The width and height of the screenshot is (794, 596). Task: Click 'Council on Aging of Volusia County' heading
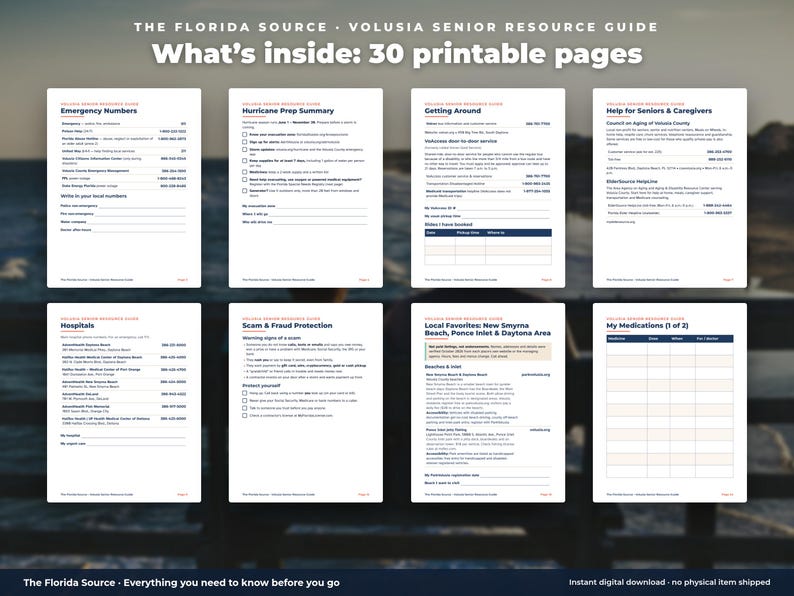[x=648, y=123]
